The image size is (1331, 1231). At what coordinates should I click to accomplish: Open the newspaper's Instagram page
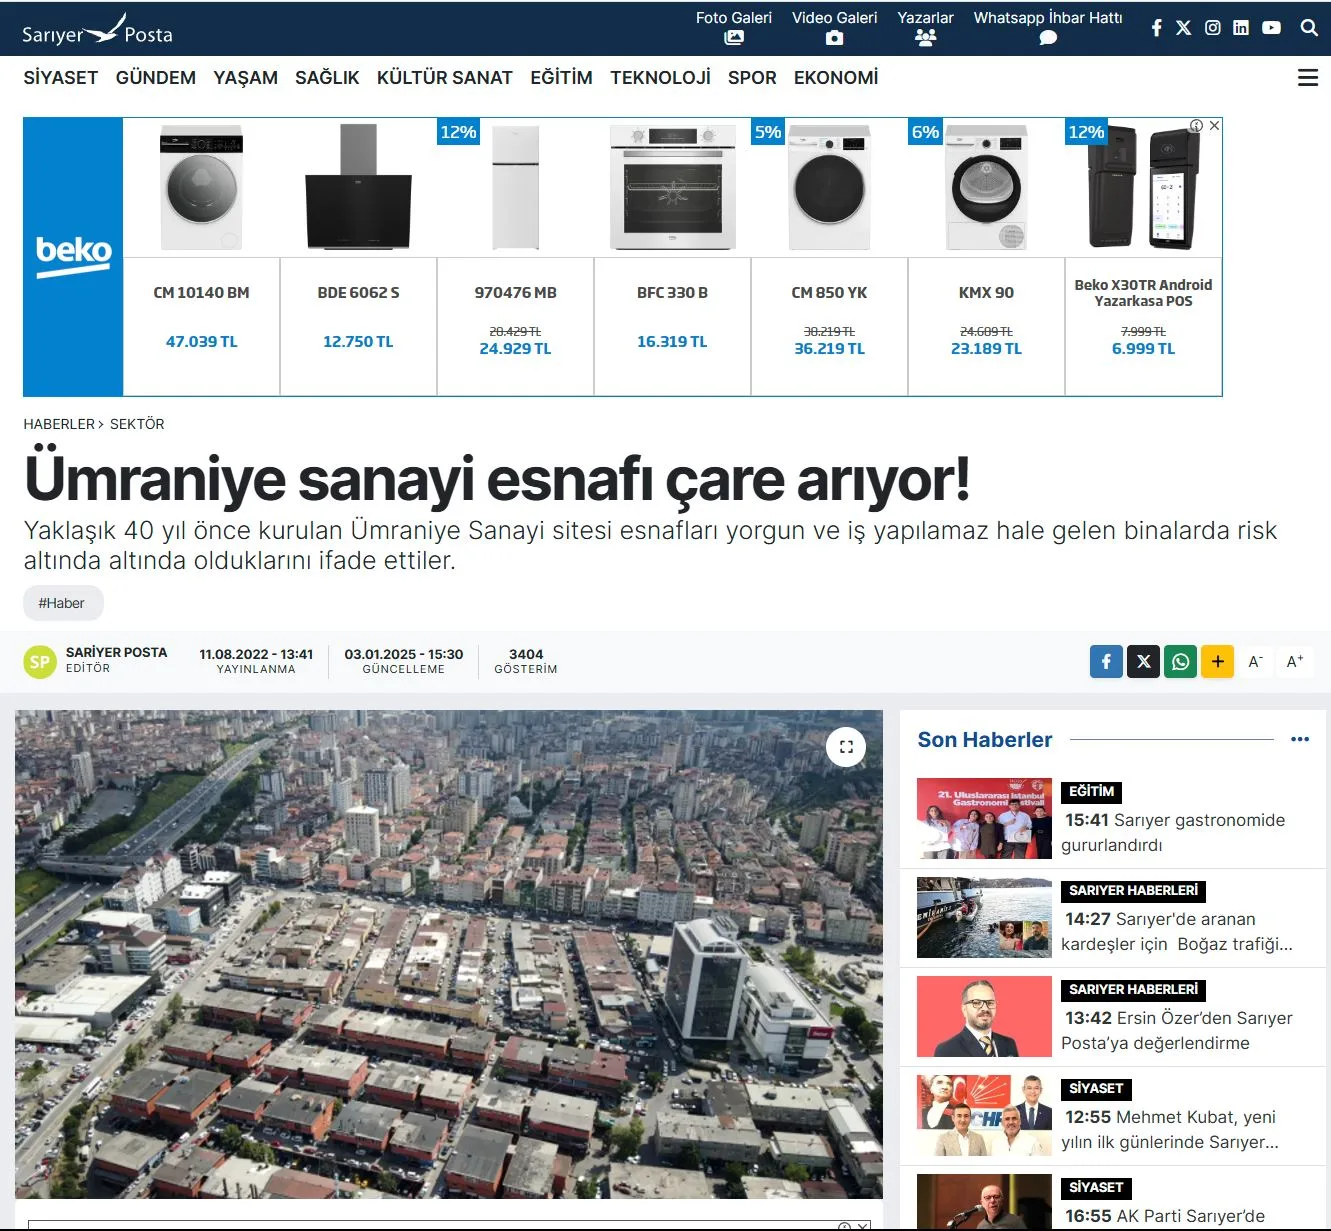tap(1211, 27)
